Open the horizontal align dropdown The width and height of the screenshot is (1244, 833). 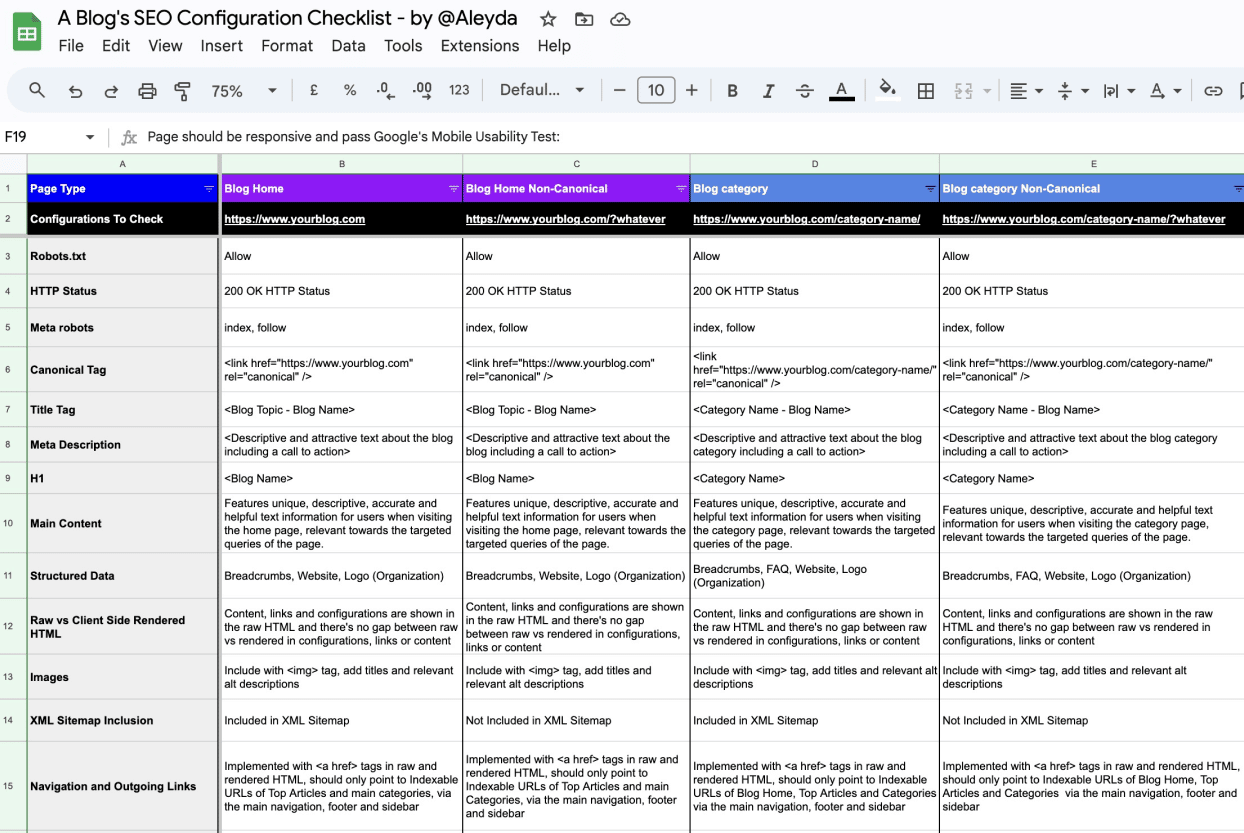pos(1026,91)
